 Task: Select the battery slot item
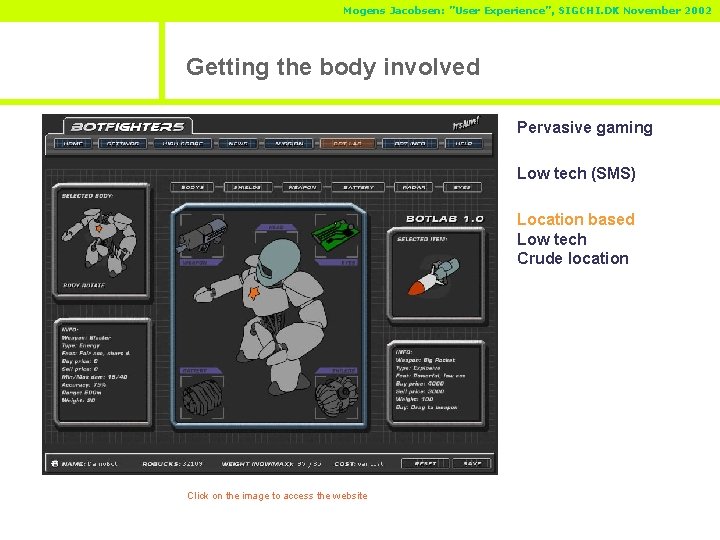coord(202,397)
